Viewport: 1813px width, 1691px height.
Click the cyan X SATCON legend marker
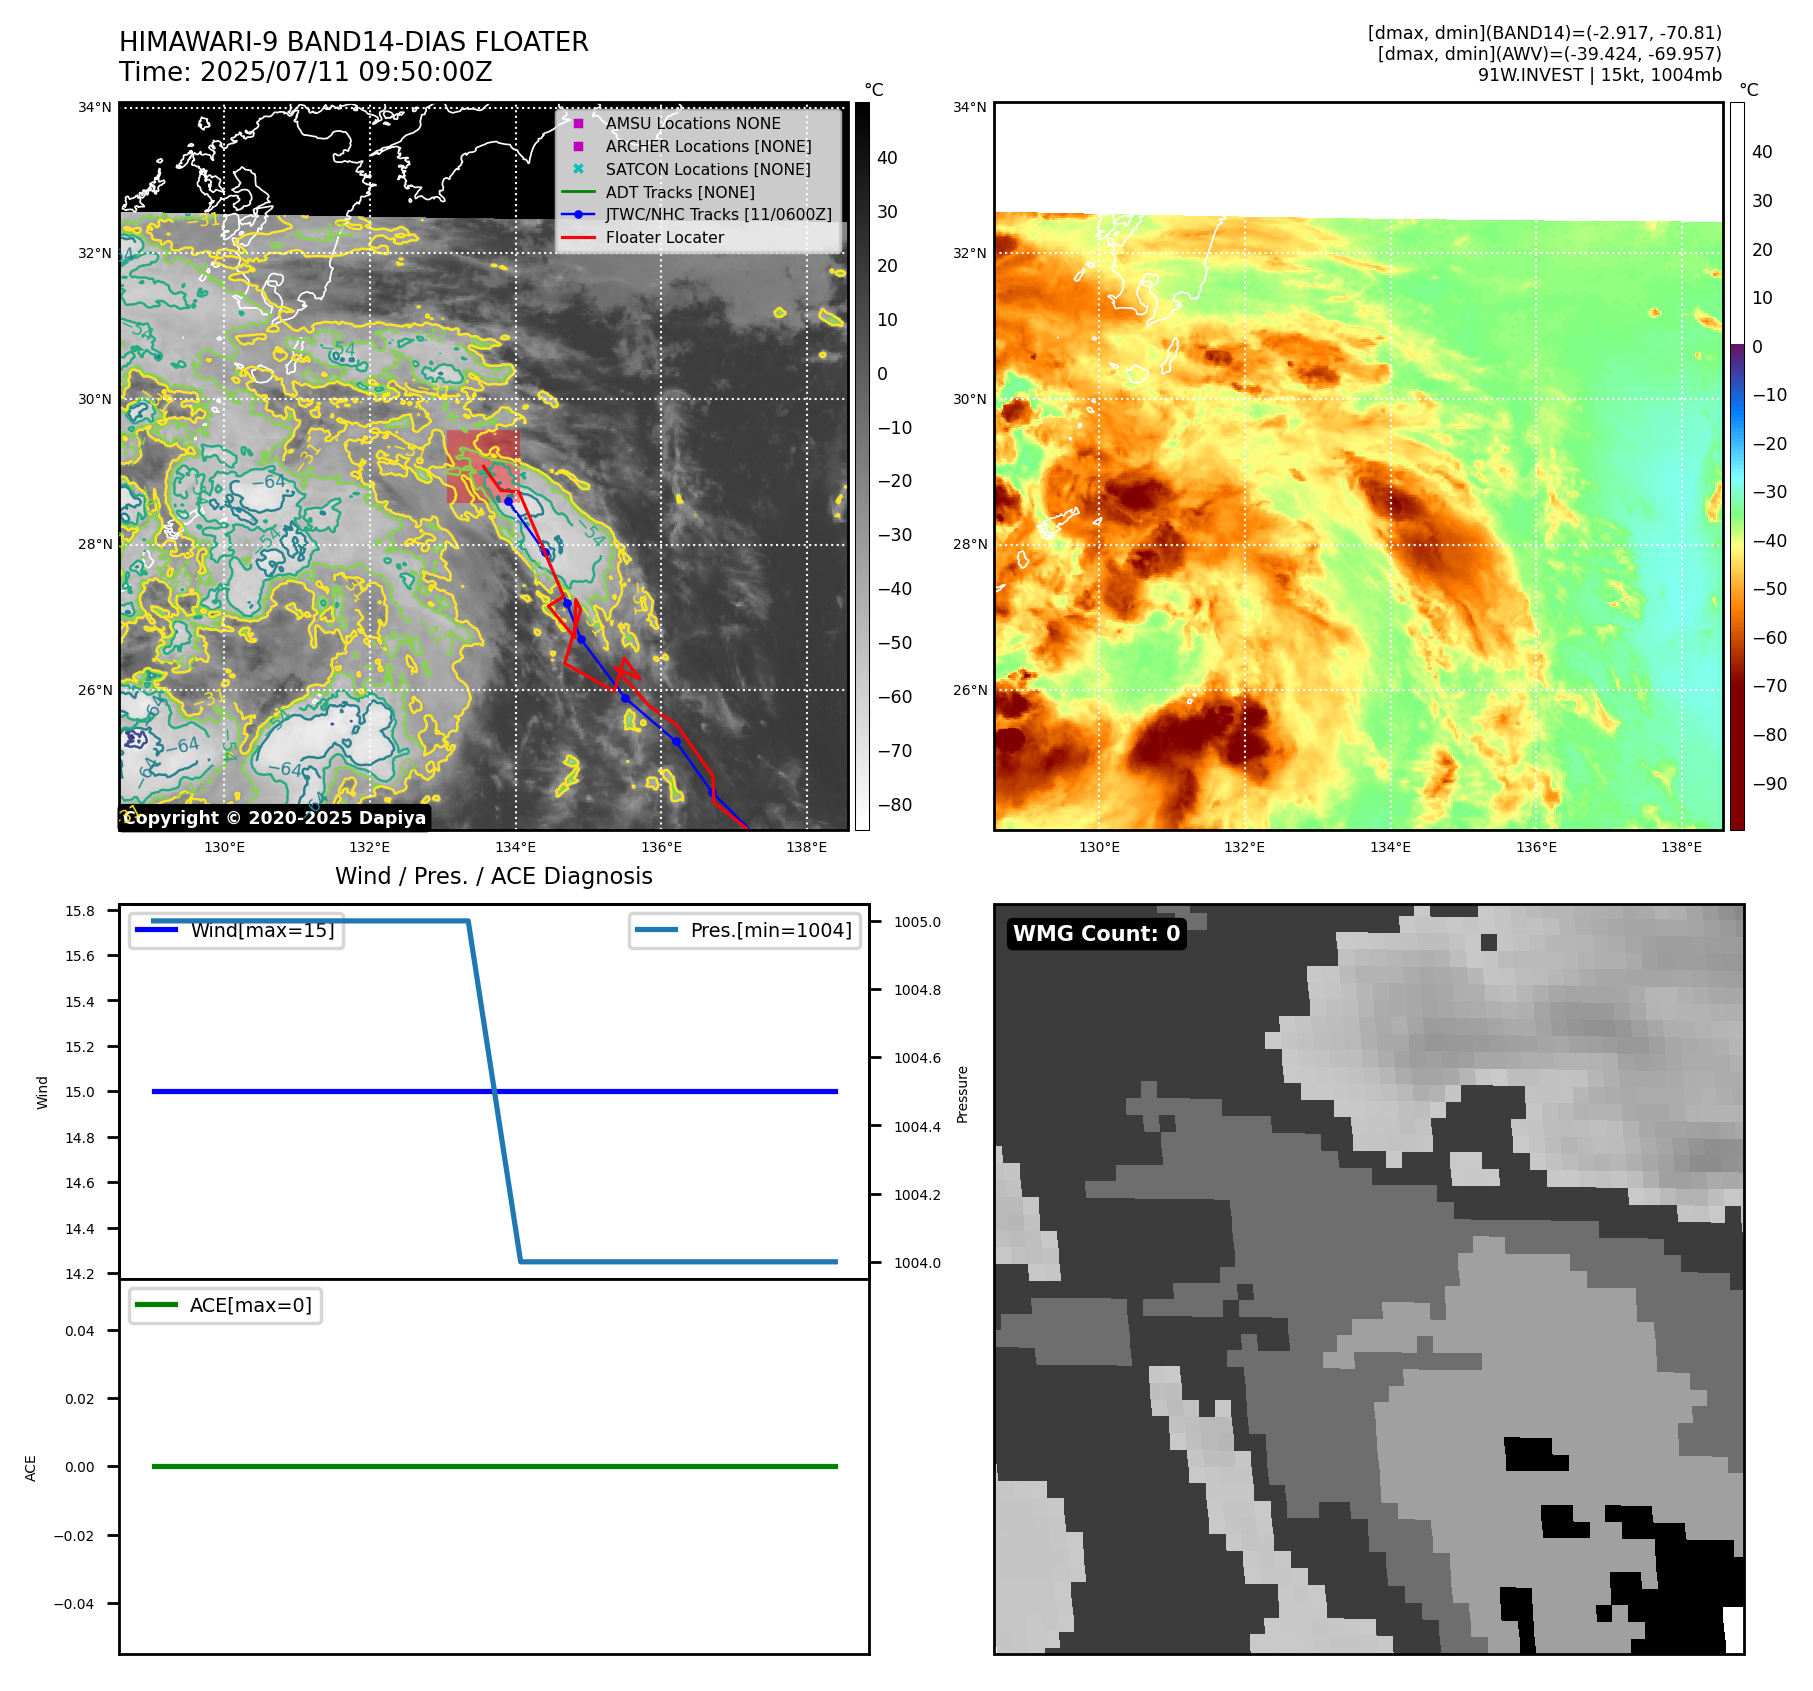tap(578, 169)
